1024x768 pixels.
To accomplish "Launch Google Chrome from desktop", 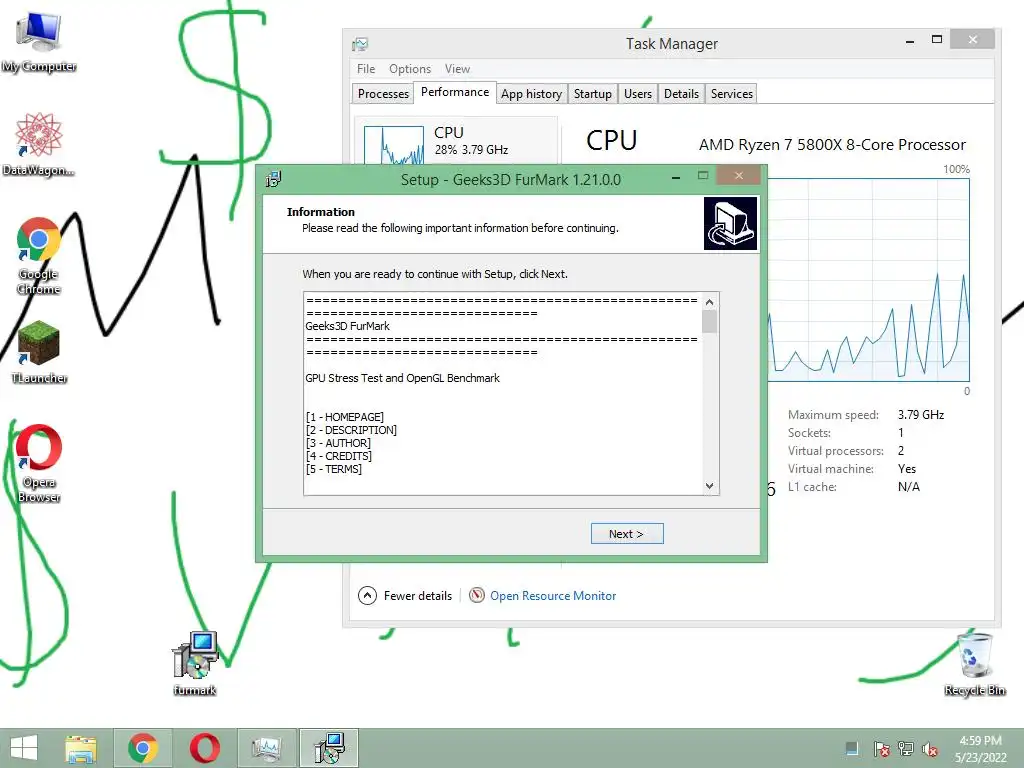I will tap(39, 255).
